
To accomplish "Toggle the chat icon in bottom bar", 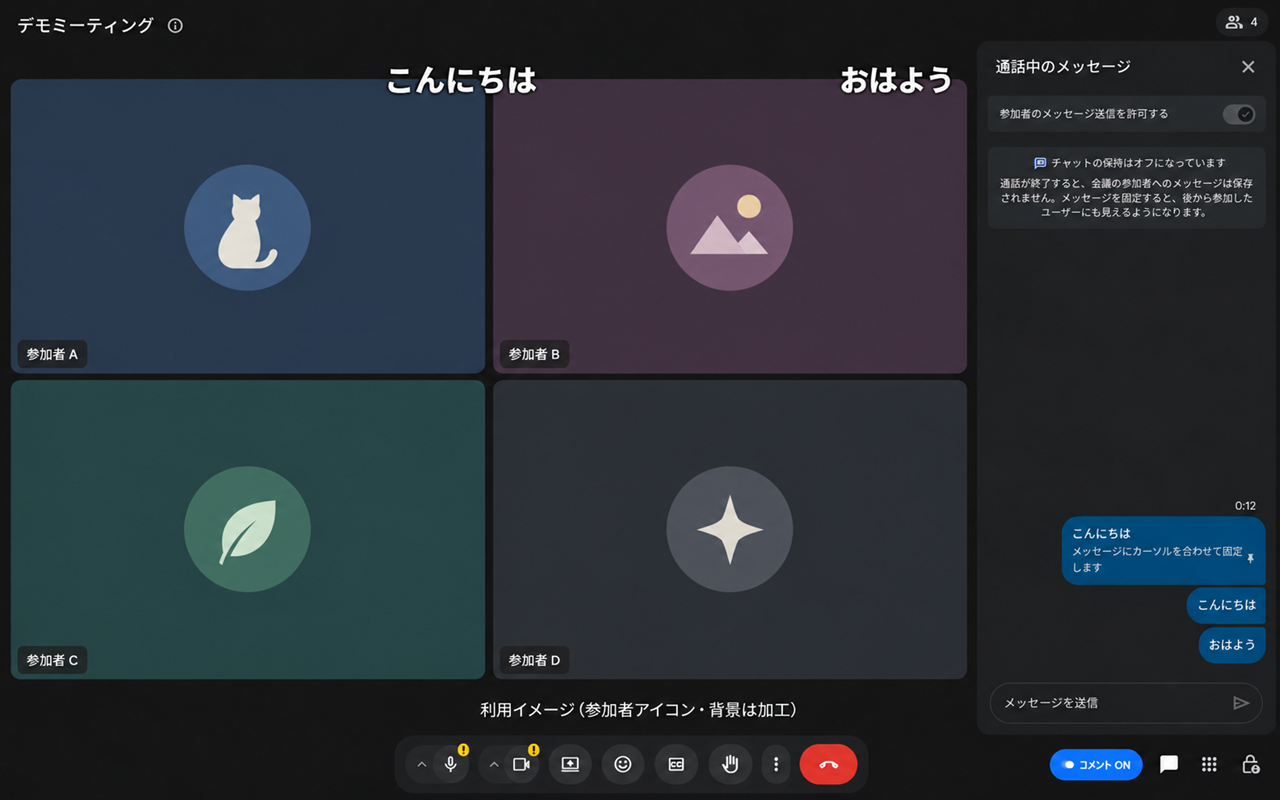I will [x=1168, y=765].
